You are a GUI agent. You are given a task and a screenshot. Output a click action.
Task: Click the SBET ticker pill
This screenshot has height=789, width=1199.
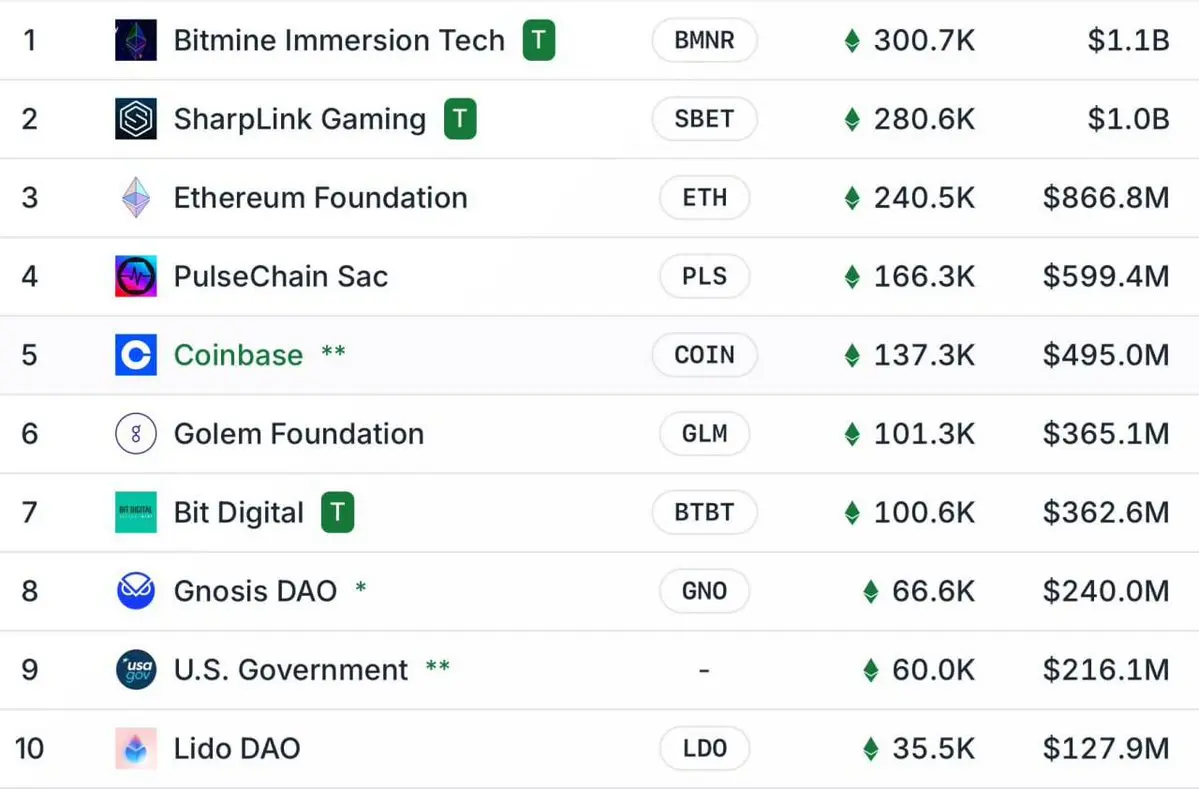pos(704,119)
